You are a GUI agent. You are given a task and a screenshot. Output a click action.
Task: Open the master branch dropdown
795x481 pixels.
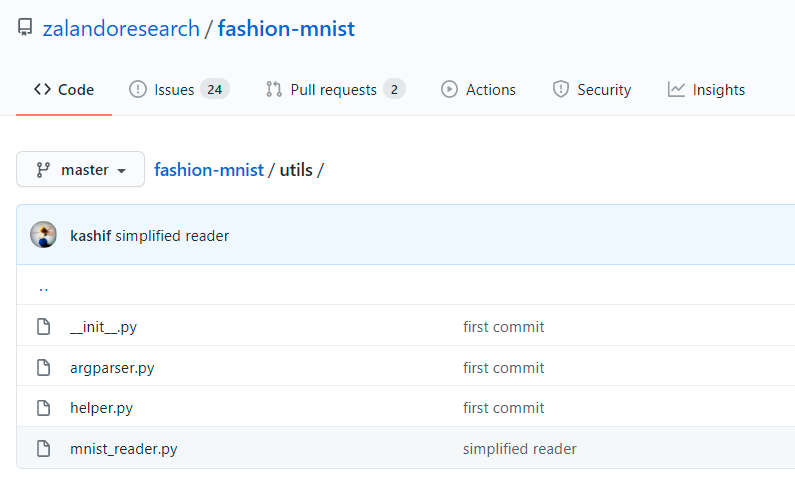coord(81,170)
